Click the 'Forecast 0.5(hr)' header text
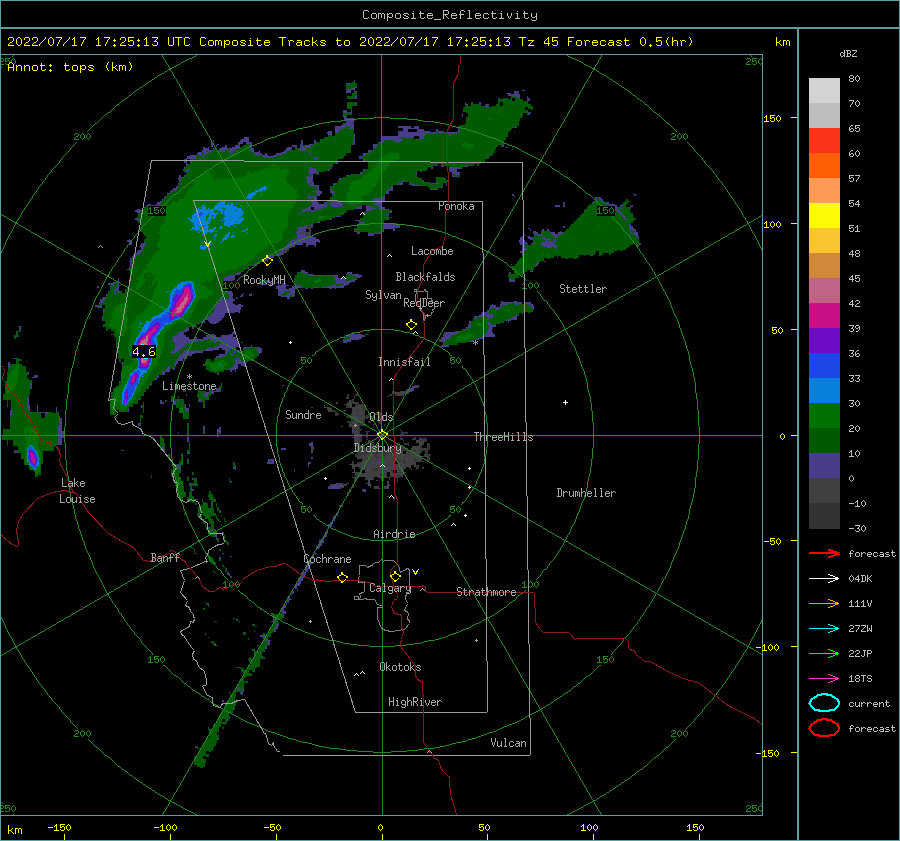The height and width of the screenshot is (841, 900). 630,42
